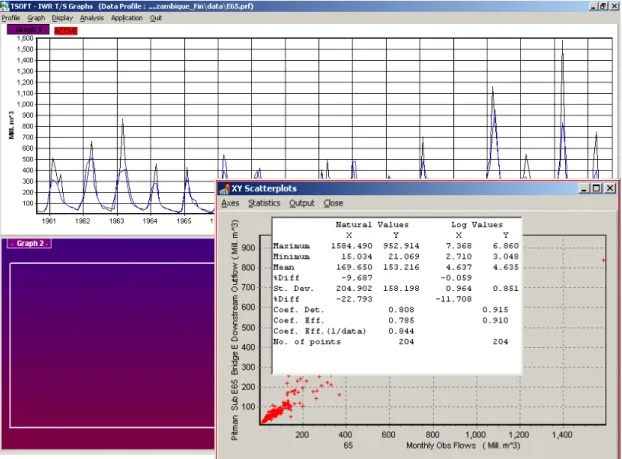Viewport: 622px width, 459px height.
Task: Click the Mill. m^3 axis label in Graph 1
Action: click(11, 125)
